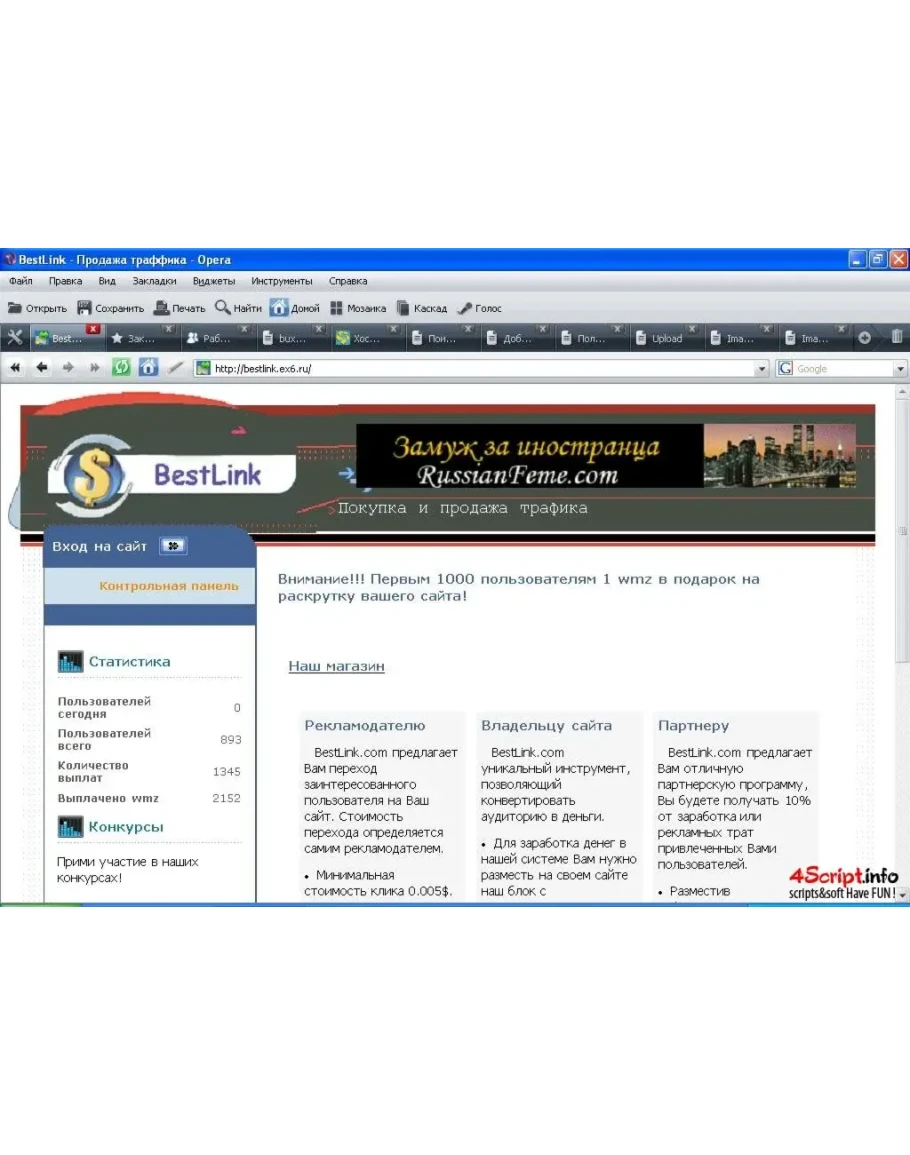910x1155 pixels.
Task: Click the Открыть (Open) toolbar icon
Action: [15, 308]
